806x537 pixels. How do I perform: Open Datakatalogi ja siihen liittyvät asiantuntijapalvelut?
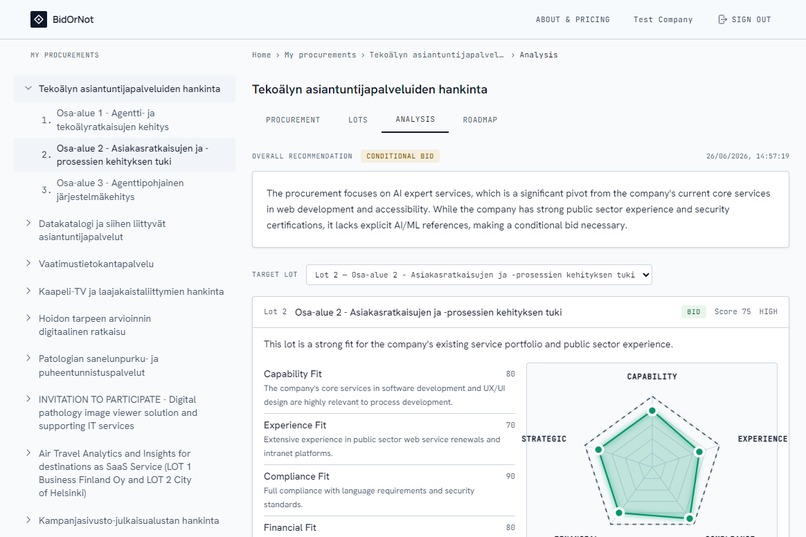tap(102, 230)
